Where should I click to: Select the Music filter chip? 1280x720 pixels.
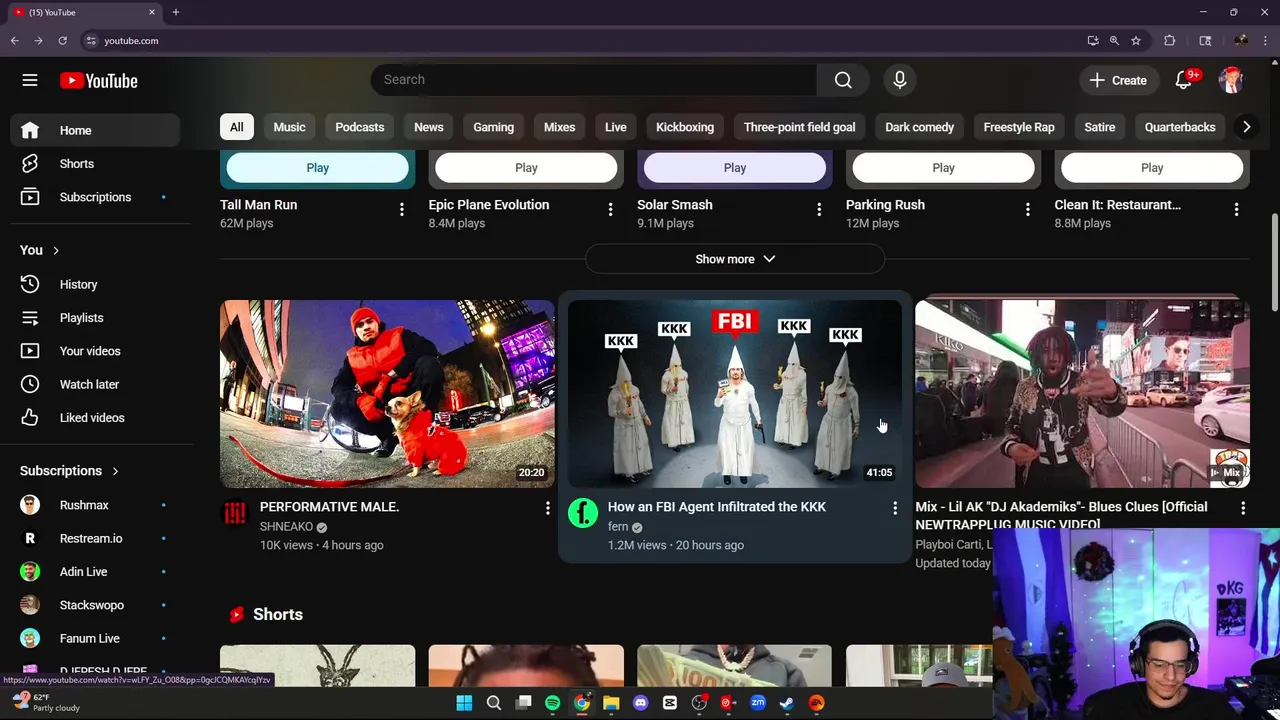pos(290,127)
